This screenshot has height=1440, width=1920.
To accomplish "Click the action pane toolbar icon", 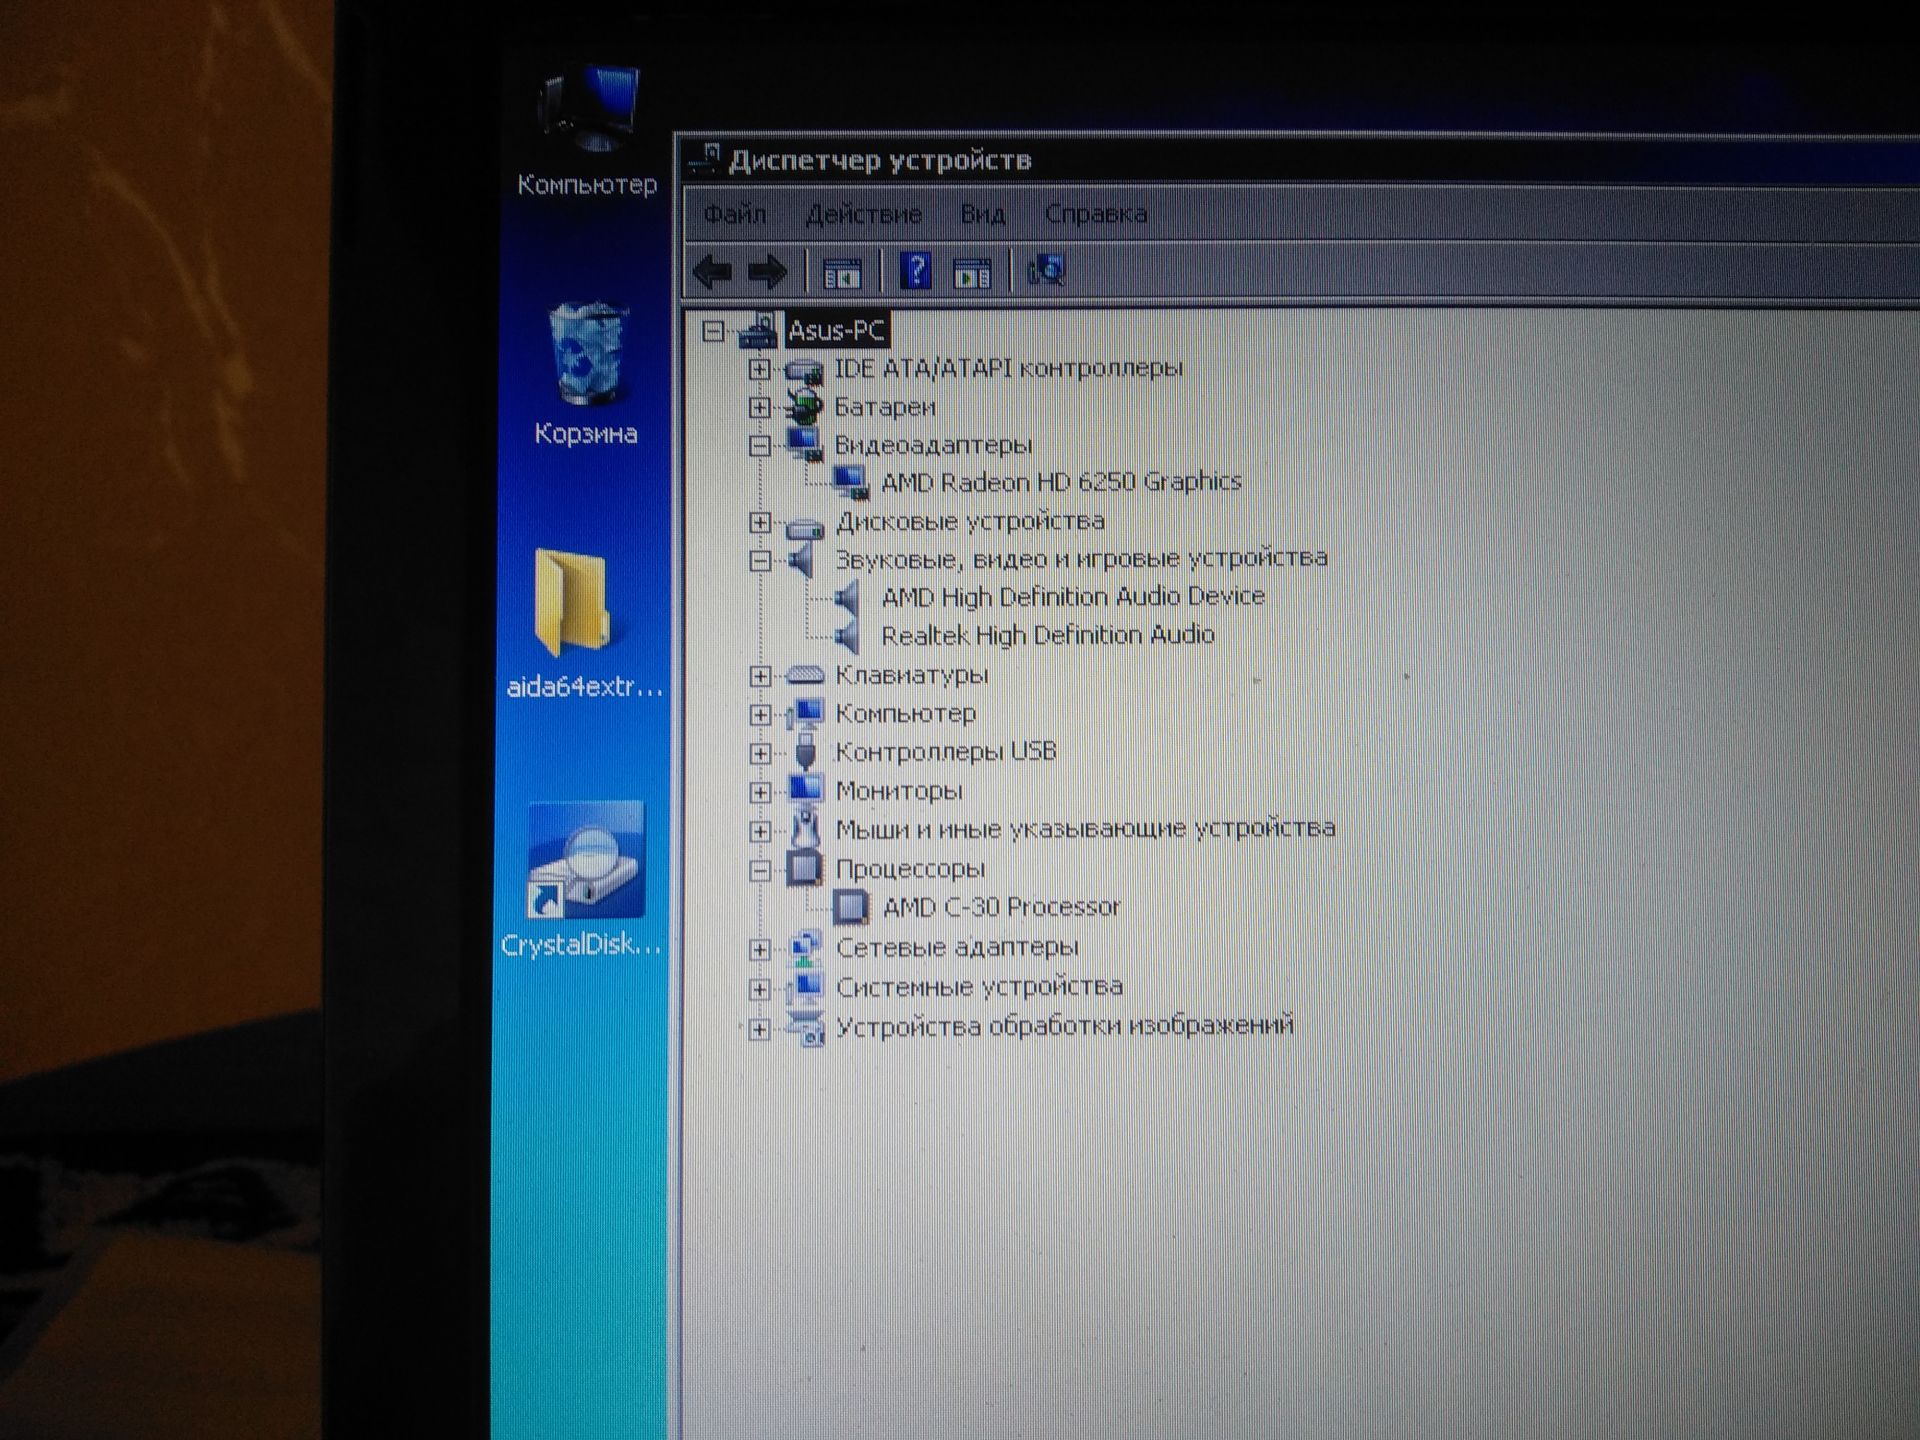I will click(972, 272).
